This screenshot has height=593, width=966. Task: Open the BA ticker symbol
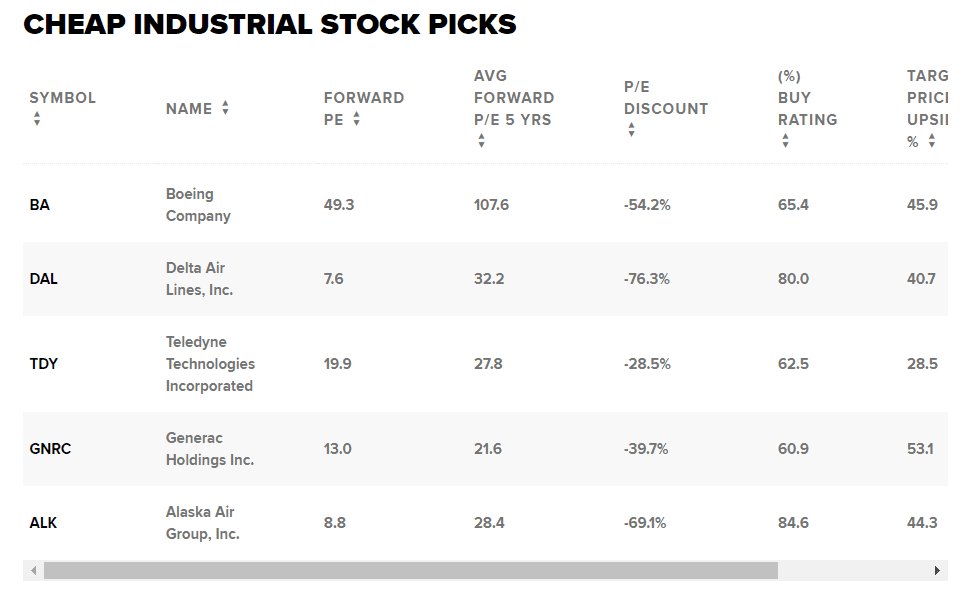(x=39, y=205)
